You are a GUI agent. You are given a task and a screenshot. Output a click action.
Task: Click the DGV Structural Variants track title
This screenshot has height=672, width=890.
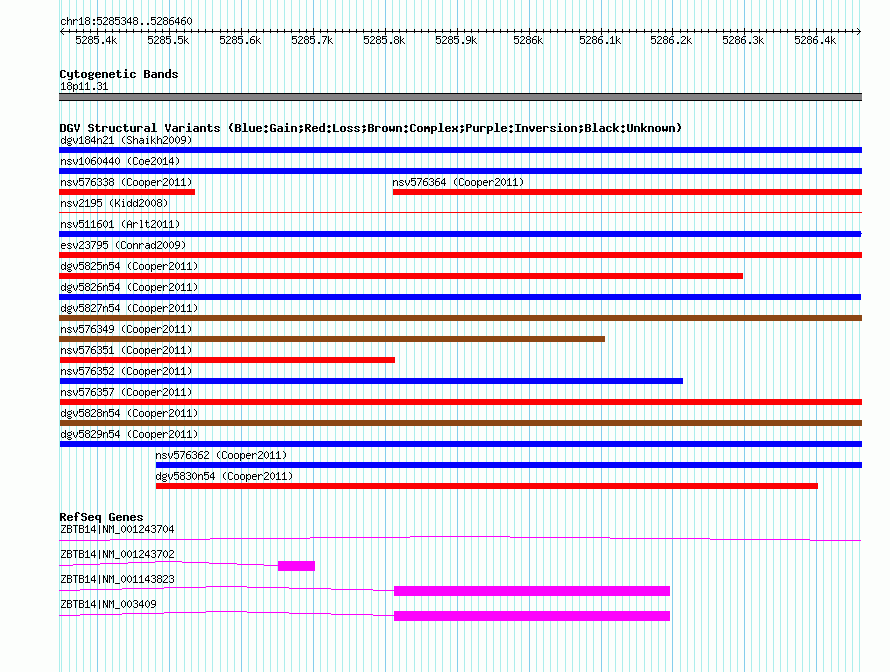tap(370, 128)
